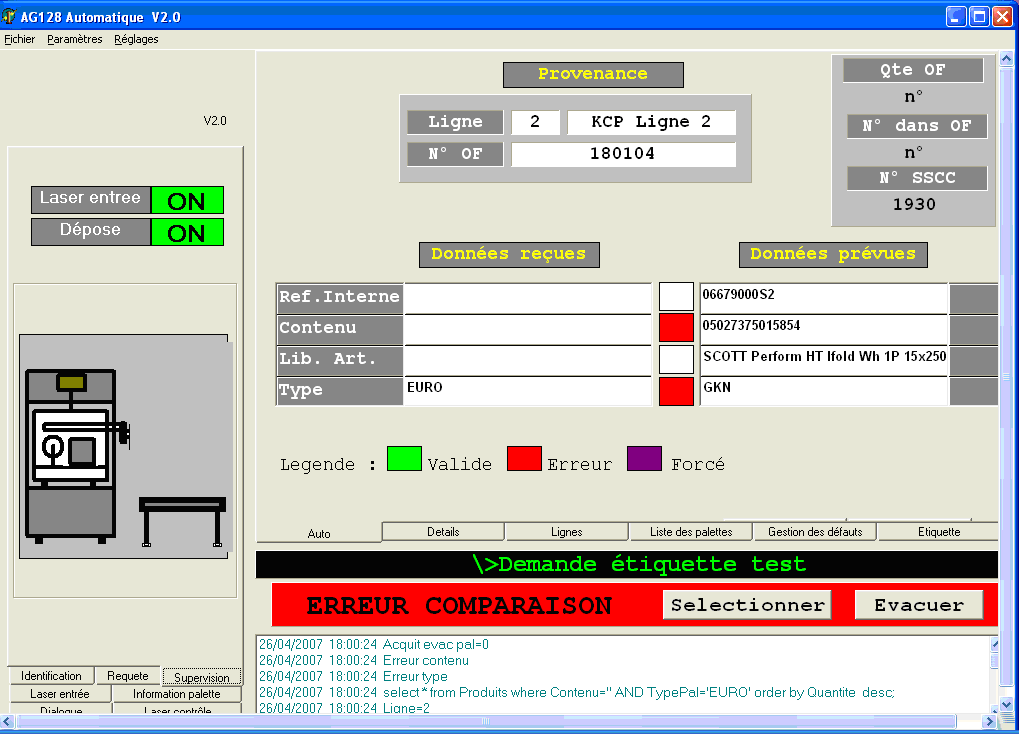Click the white Ref.Interne status indicator
The image size is (1019, 734).
tap(677, 296)
